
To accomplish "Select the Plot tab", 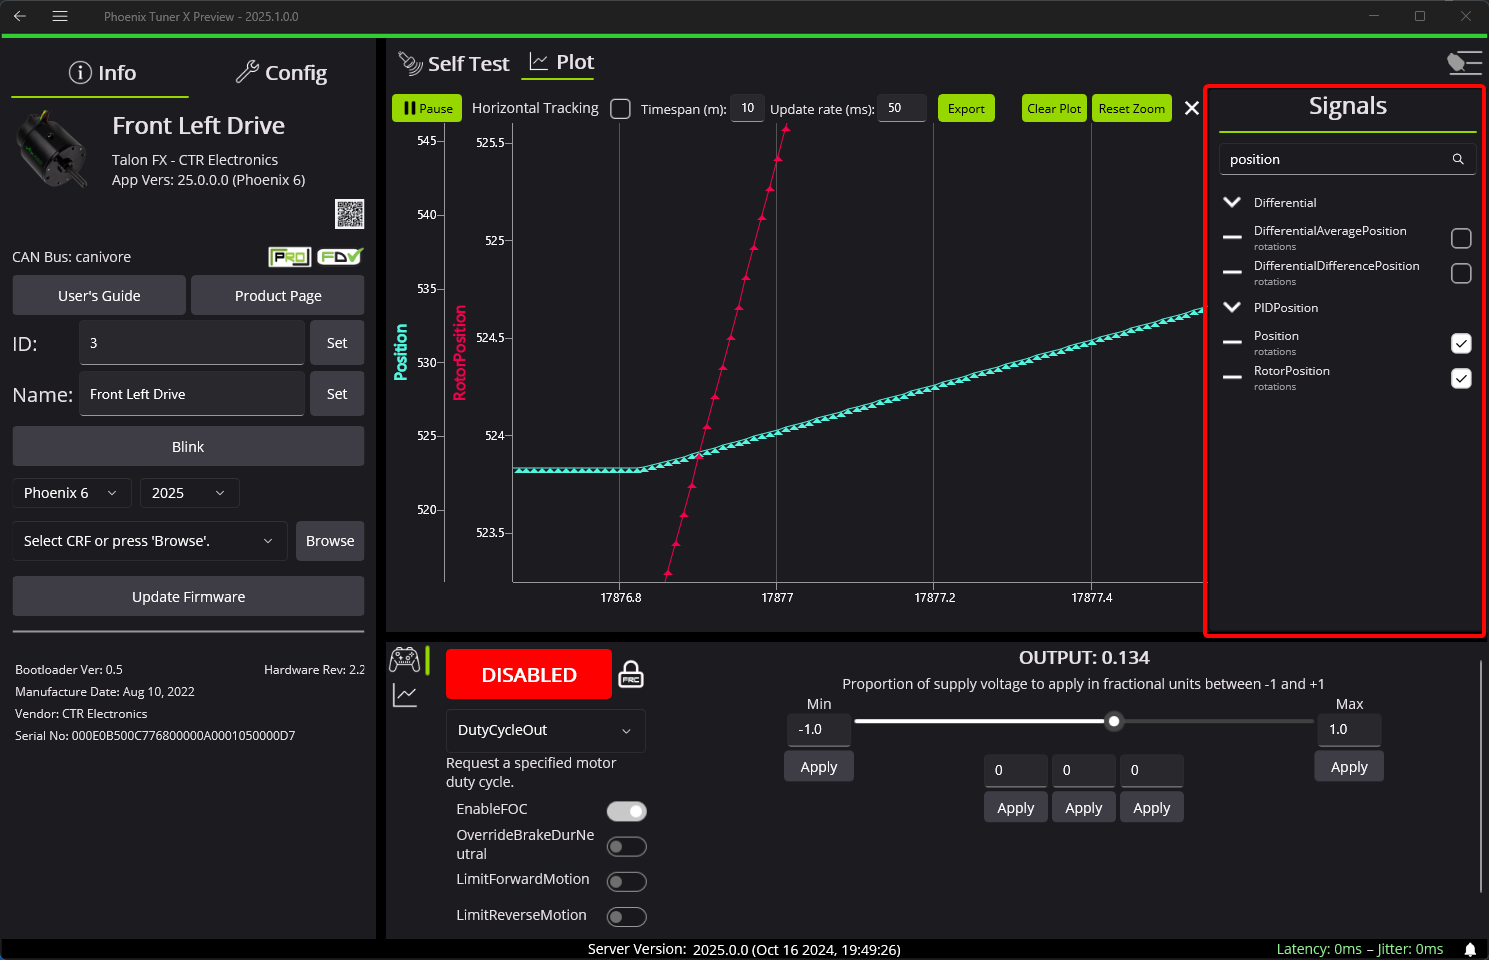I will pyautogui.click(x=561, y=63).
